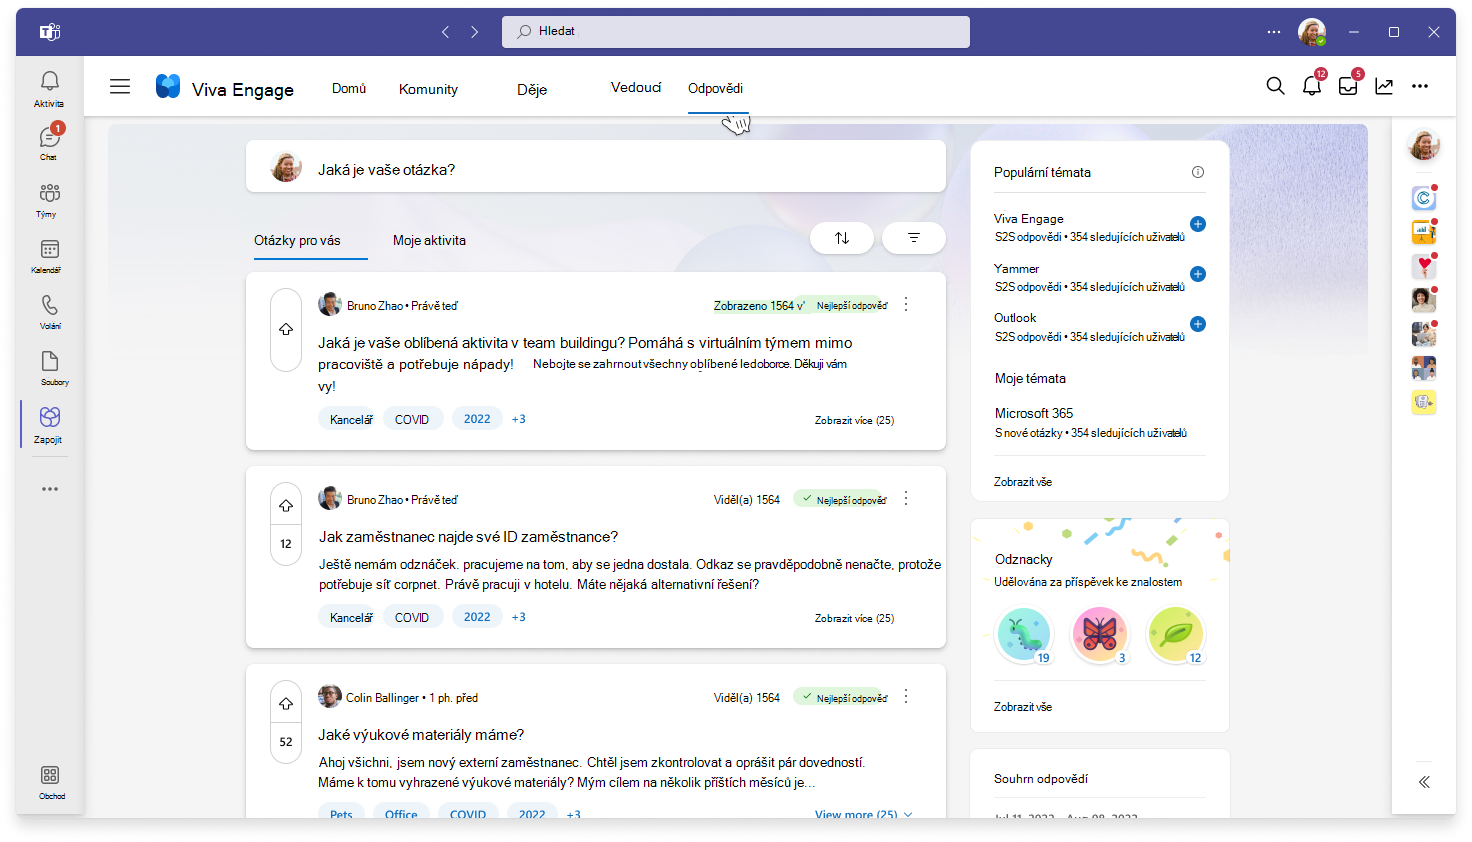The width and height of the screenshot is (1472, 842).
Task: Expand the collapsed right rail with double chevron
Action: (1424, 782)
